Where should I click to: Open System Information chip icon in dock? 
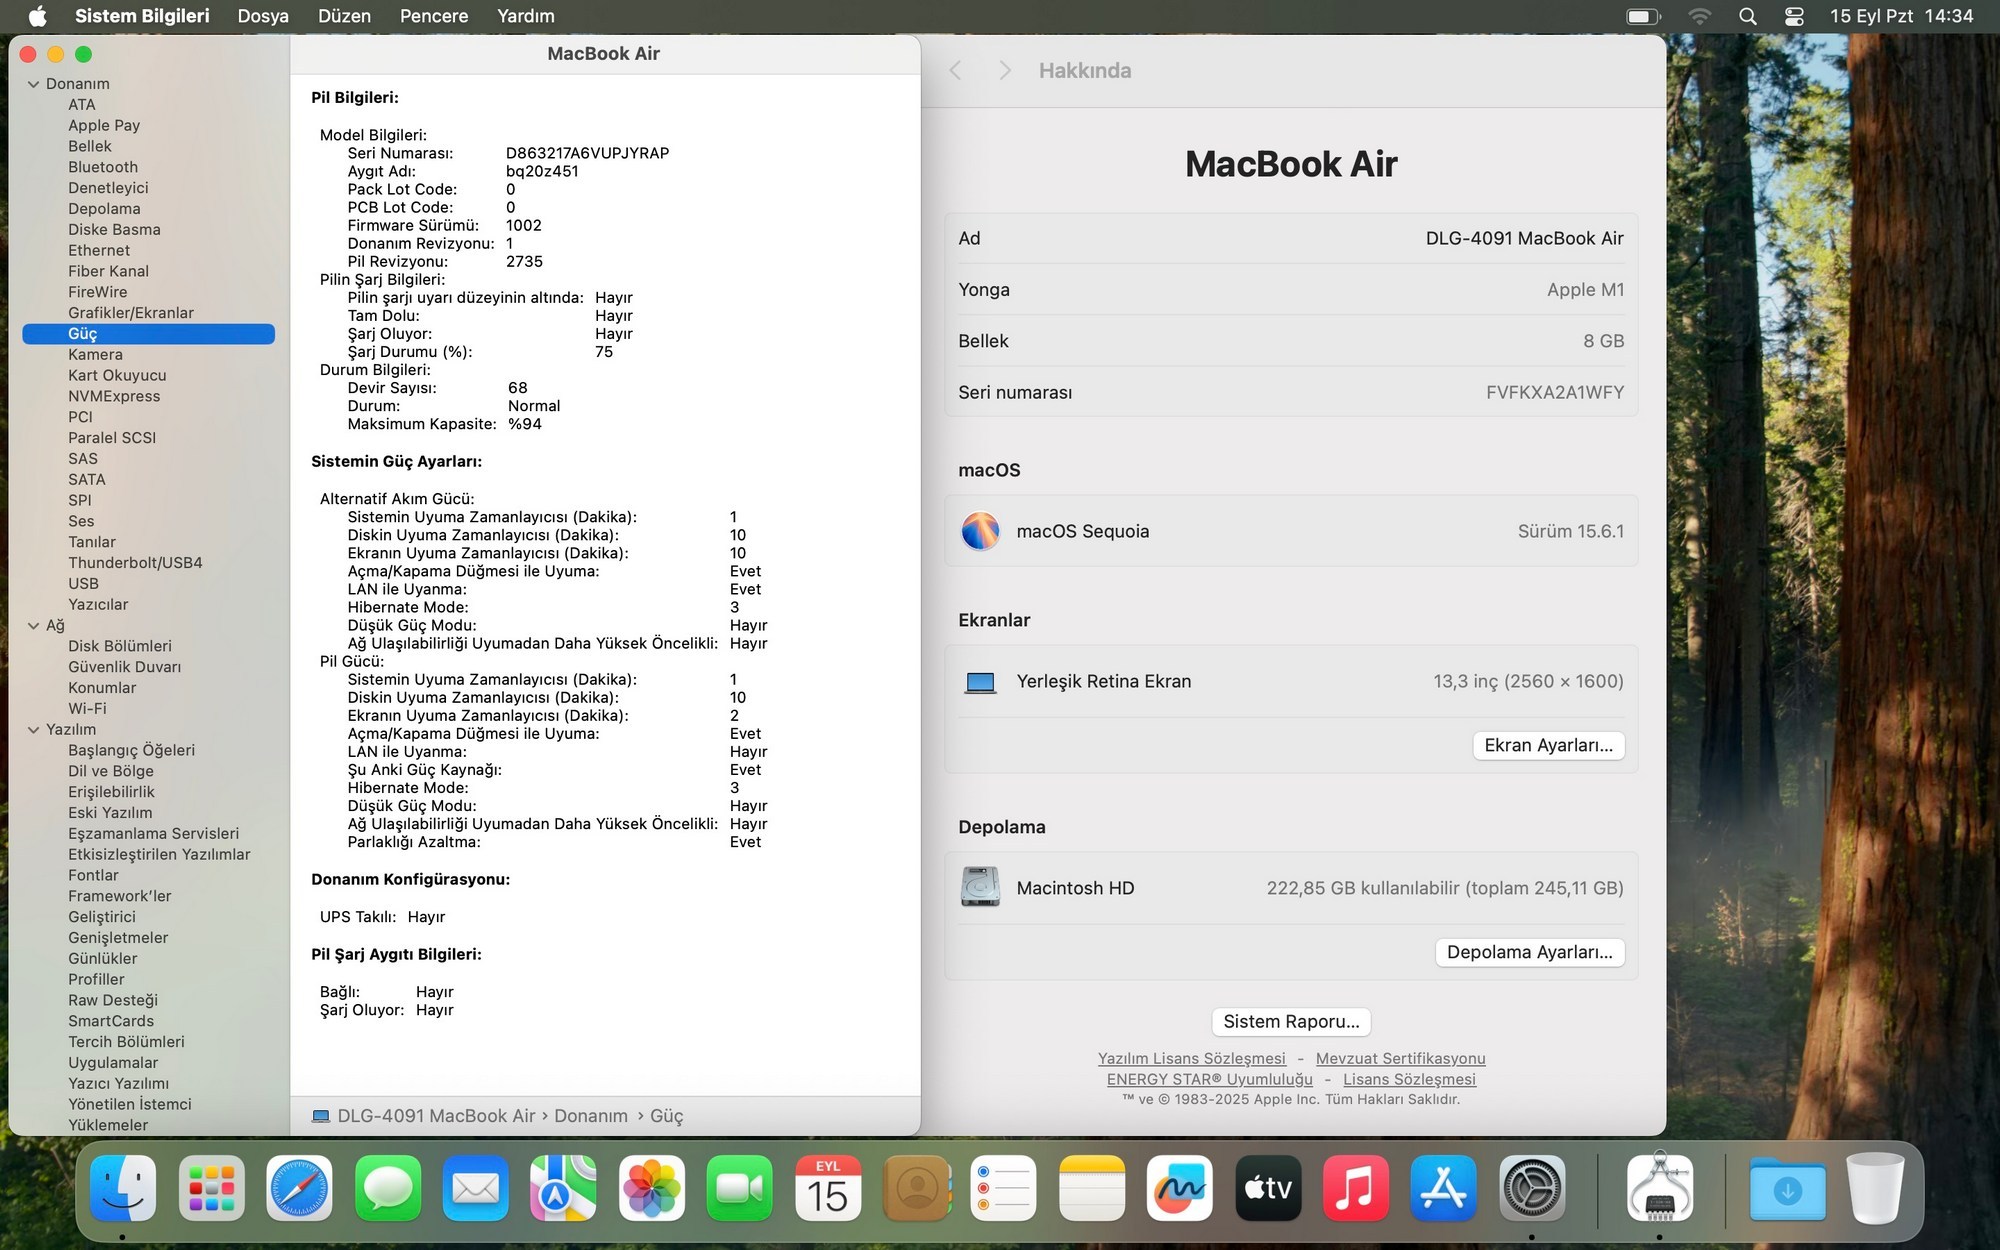(1659, 1188)
